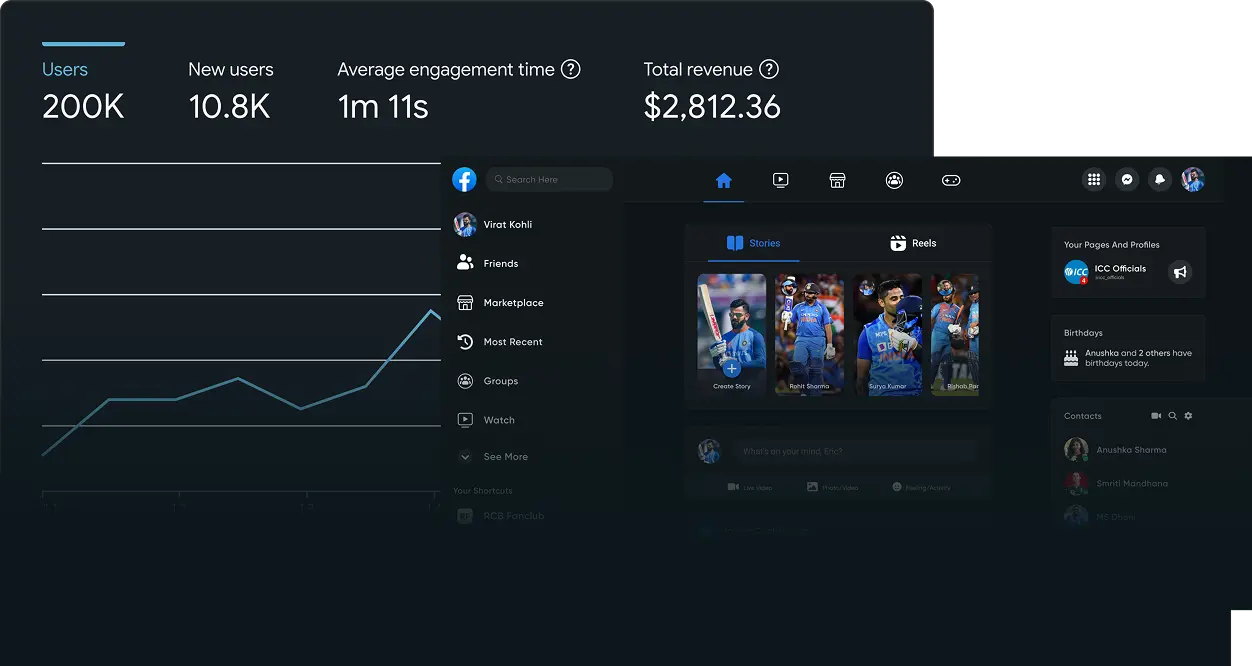The height and width of the screenshot is (666, 1252).
Task: Click the Contacts heading
Action: (x=1083, y=416)
